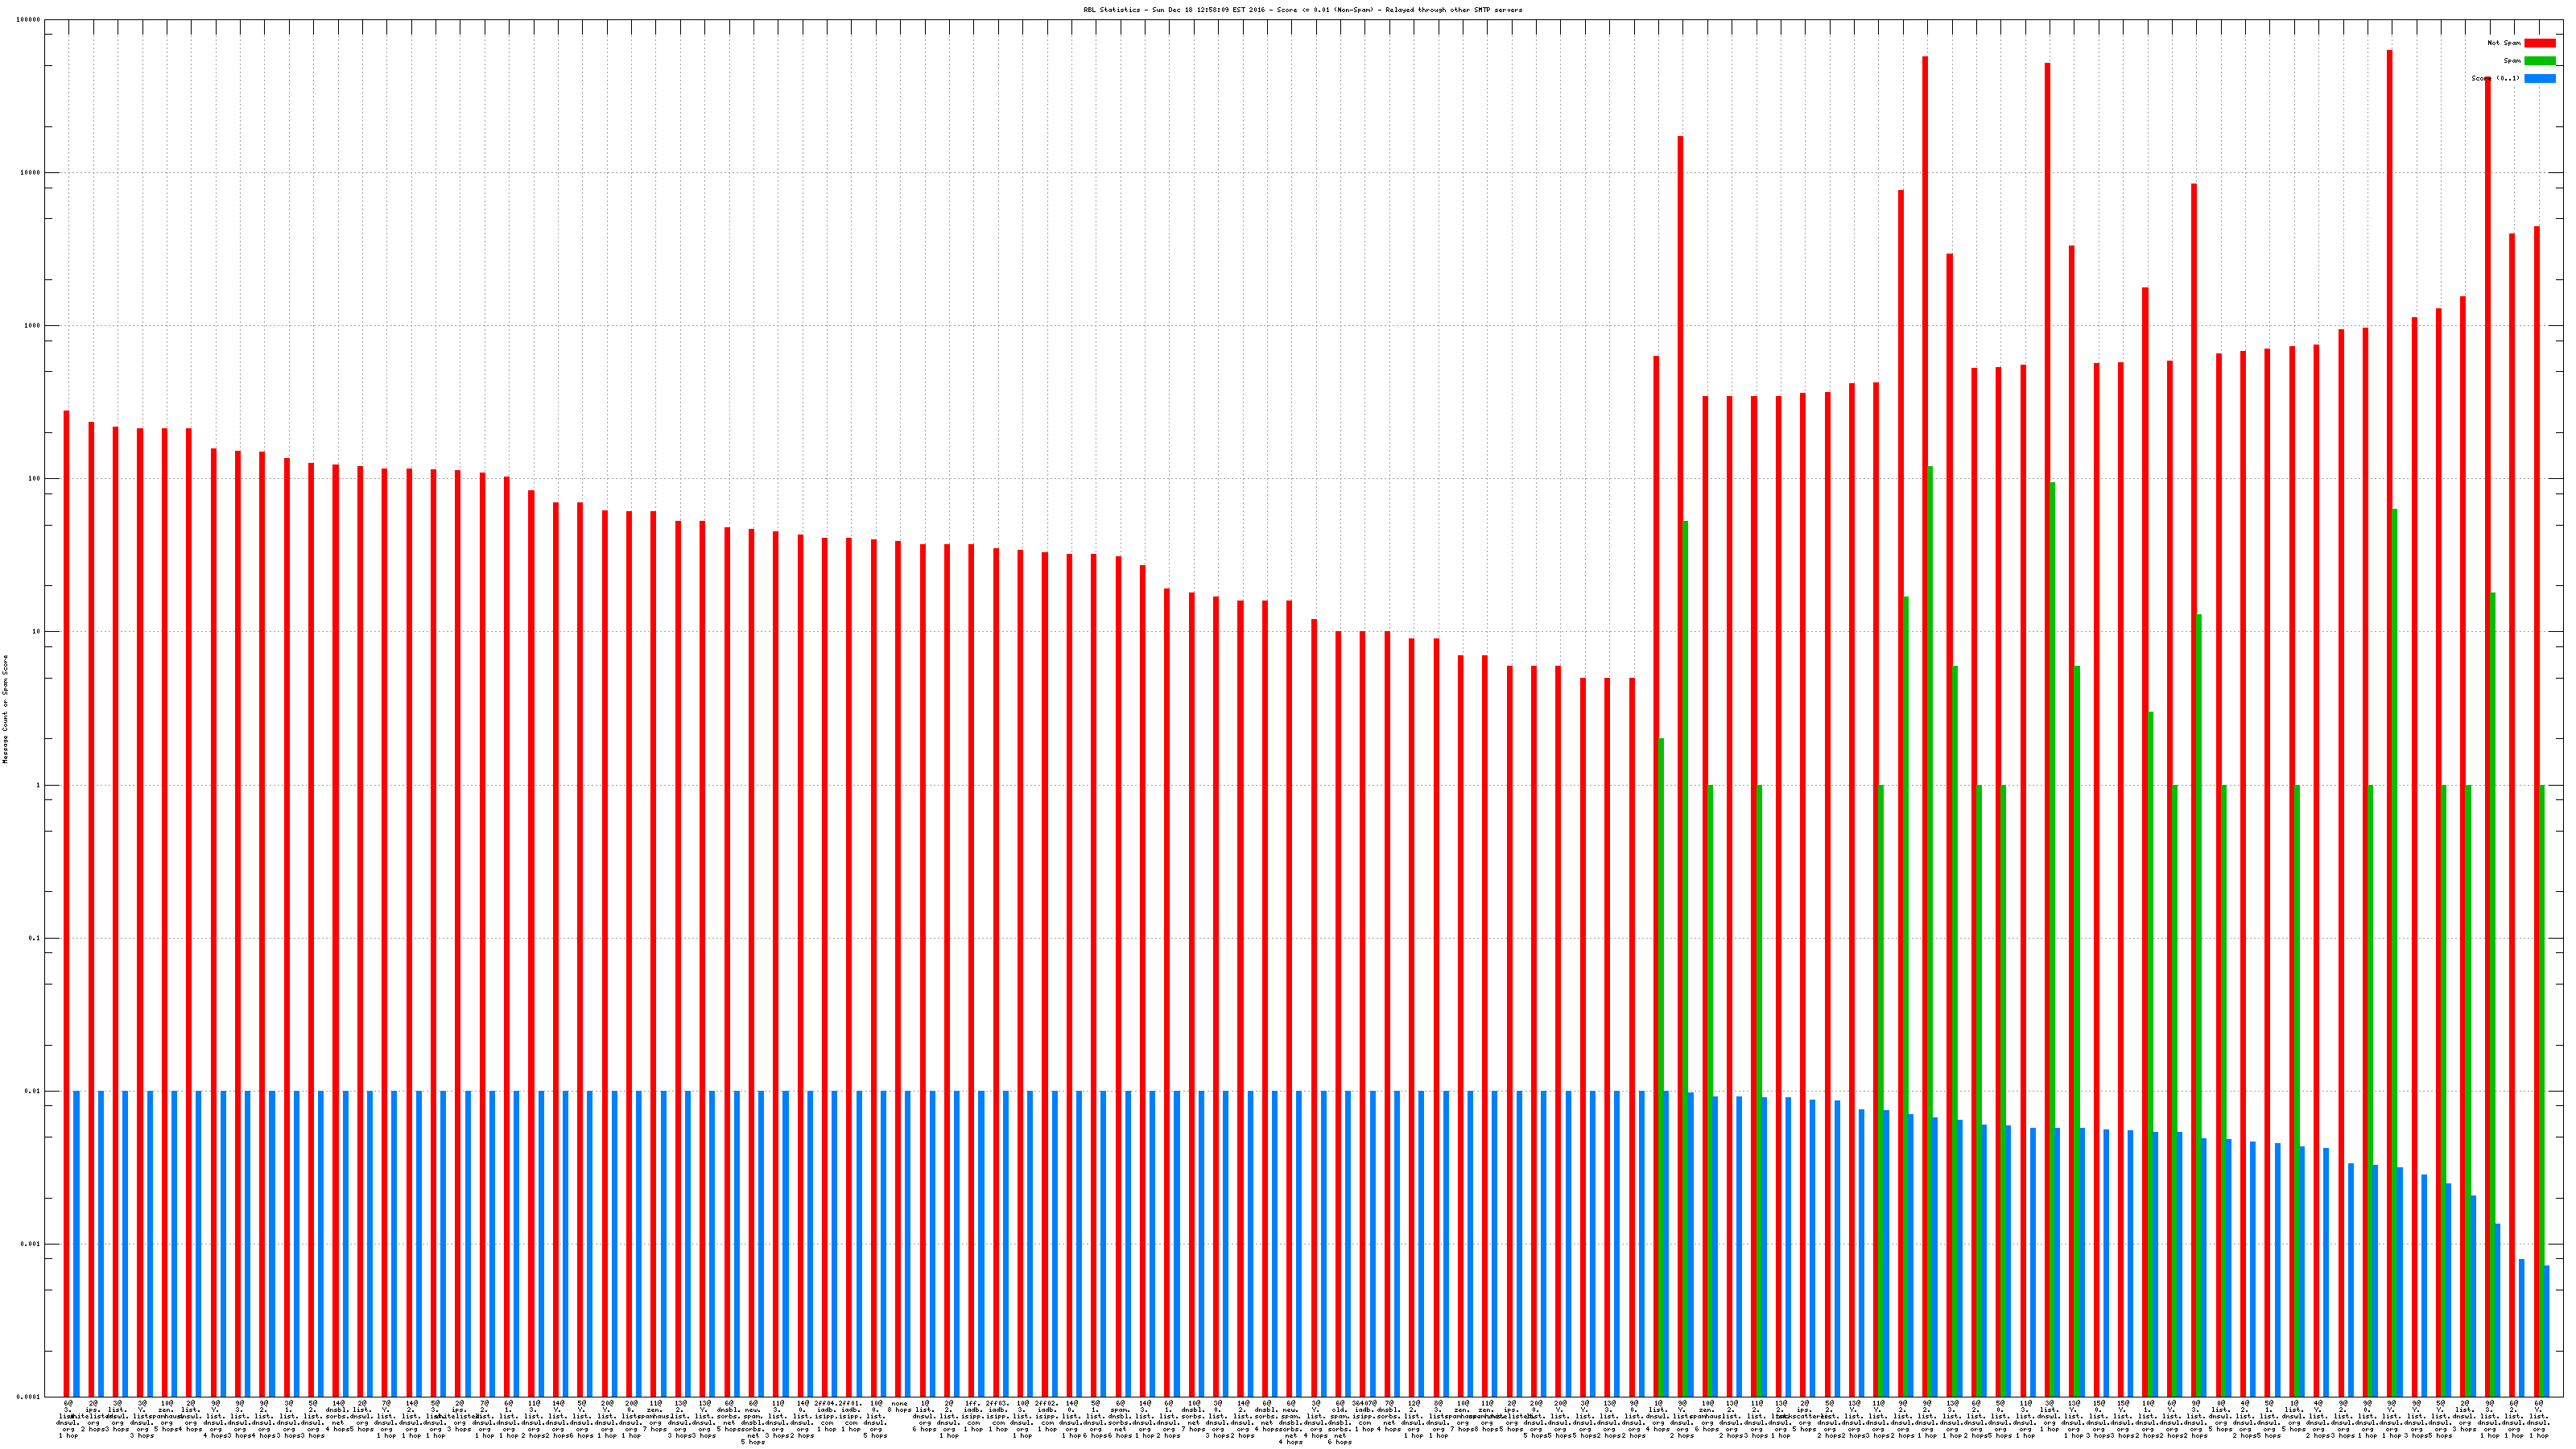
Task: Click the red Not Spam legend swatch
Action: pos(2539,43)
